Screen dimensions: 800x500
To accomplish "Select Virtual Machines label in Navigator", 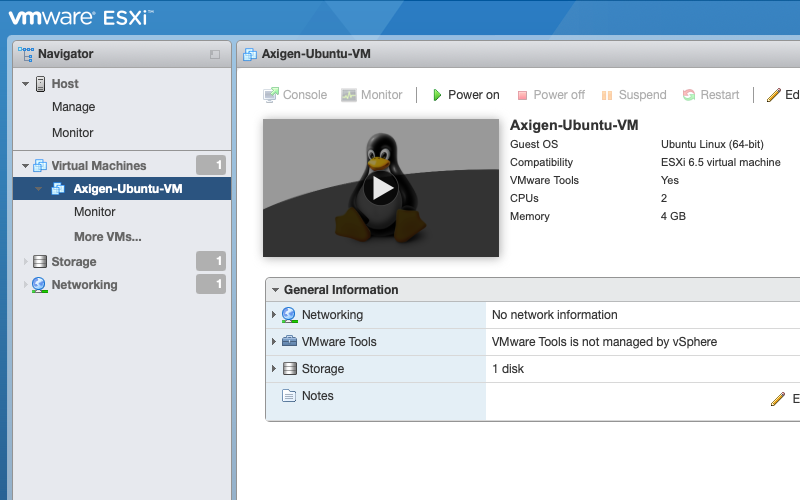I will point(98,166).
